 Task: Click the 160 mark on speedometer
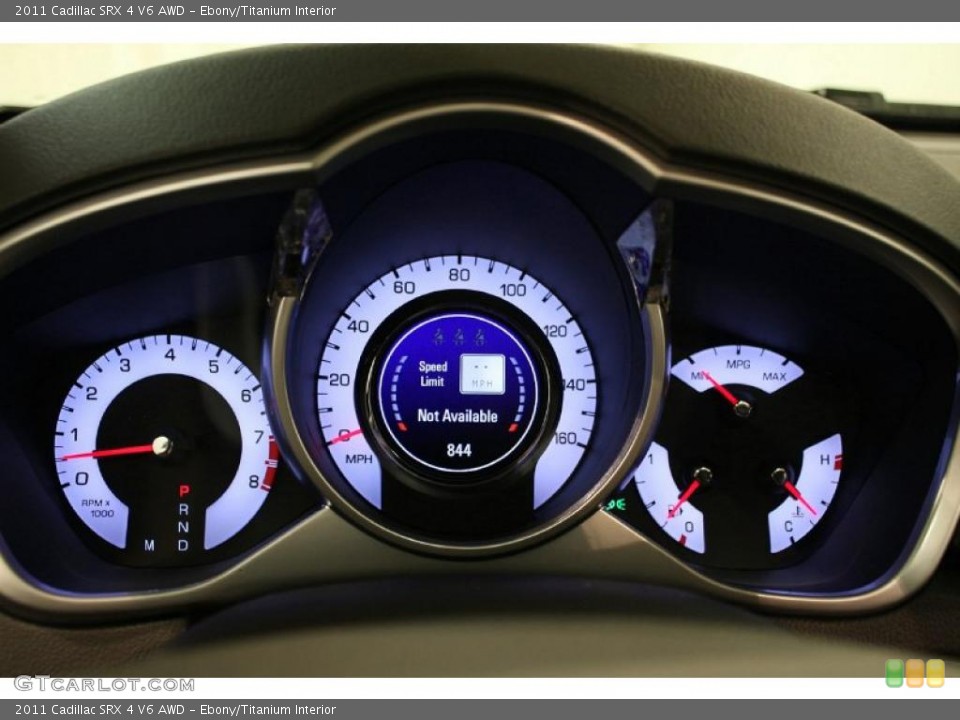coord(565,438)
